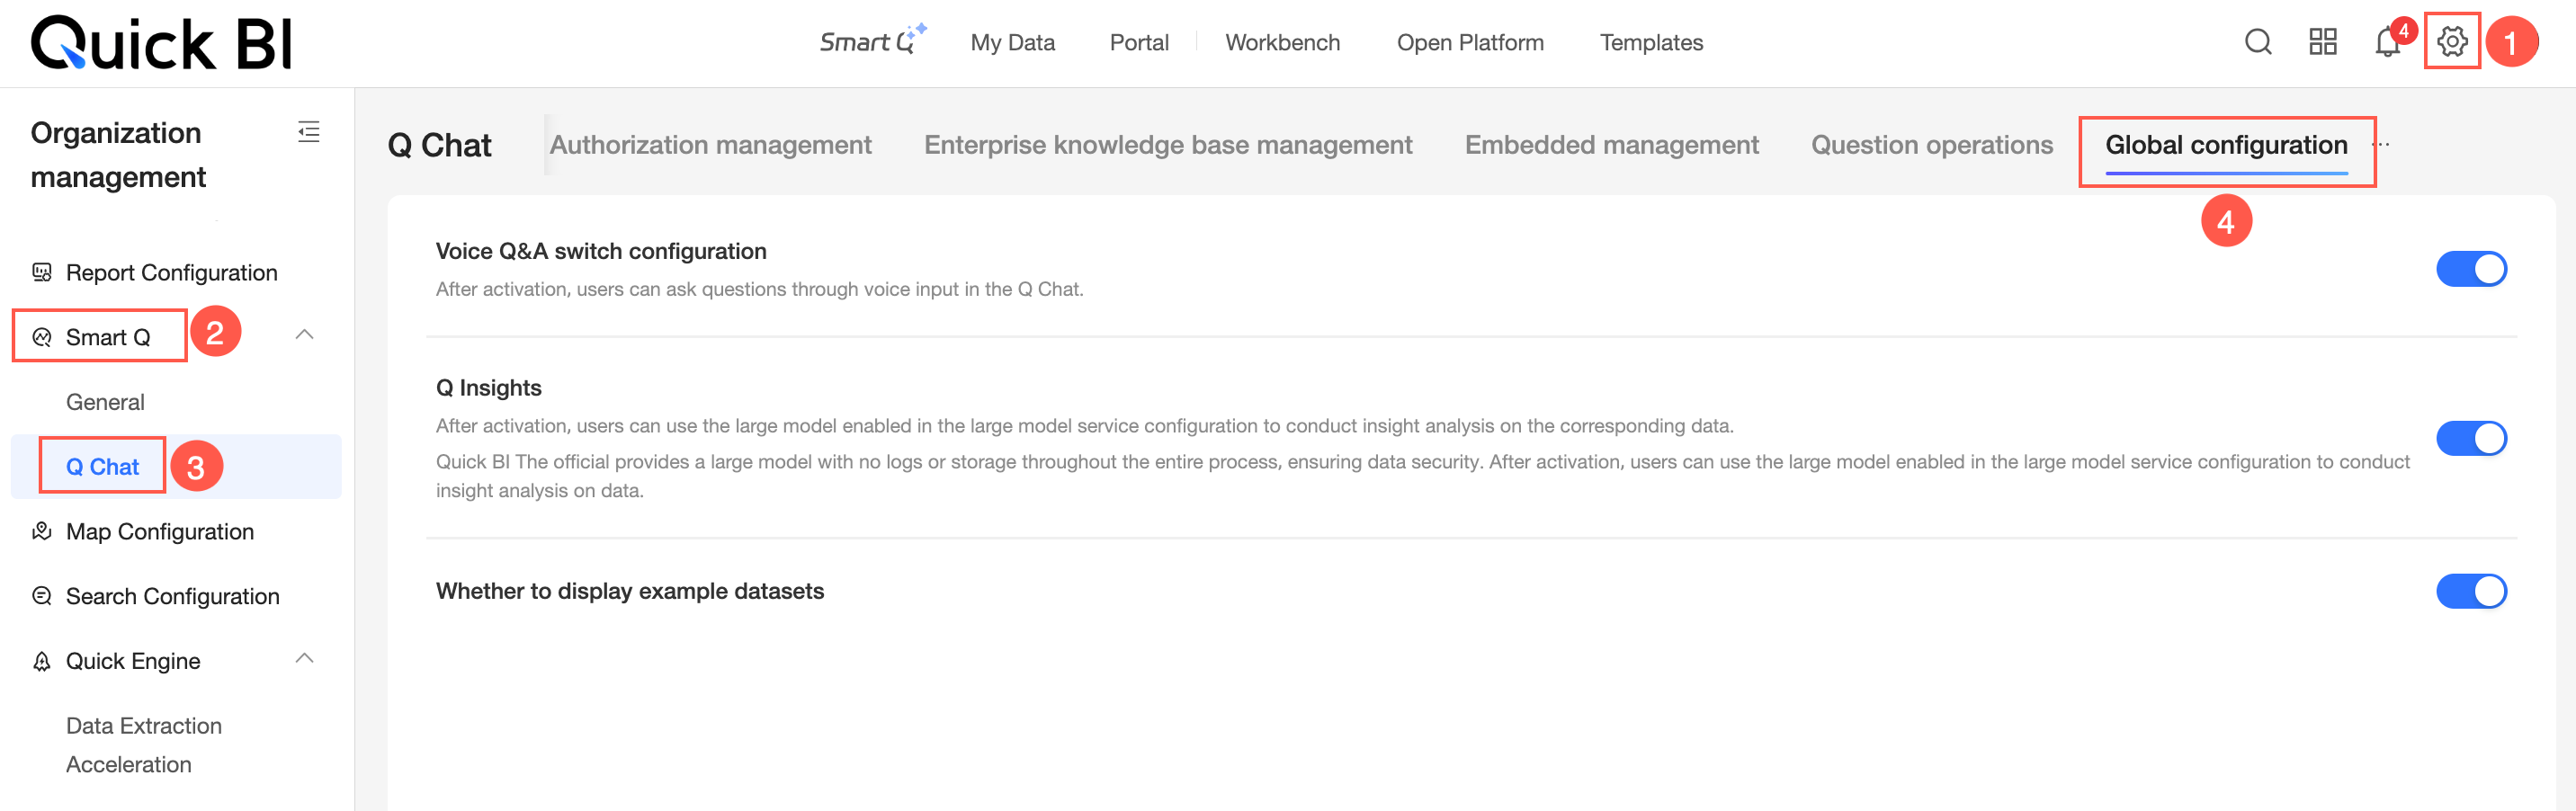
Task: Open Enterprise knowledge base management tab
Action: tap(1167, 145)
